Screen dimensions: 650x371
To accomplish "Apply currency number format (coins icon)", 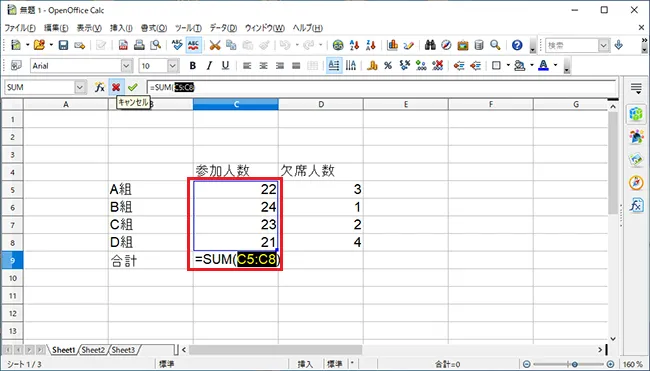I will click(372, 65).
